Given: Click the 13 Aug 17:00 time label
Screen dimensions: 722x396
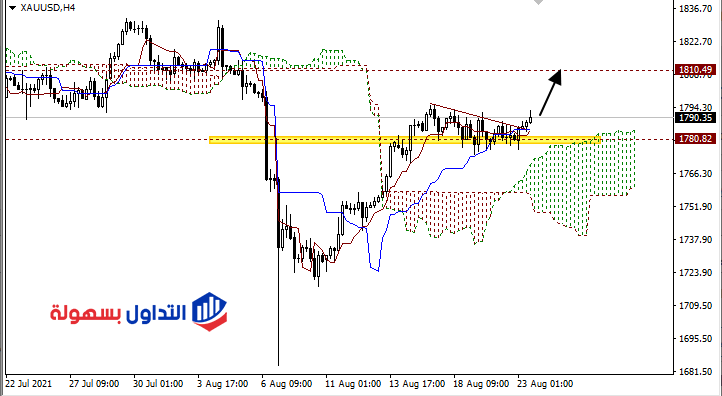Looking at the screenshot, I should [417, 384].
